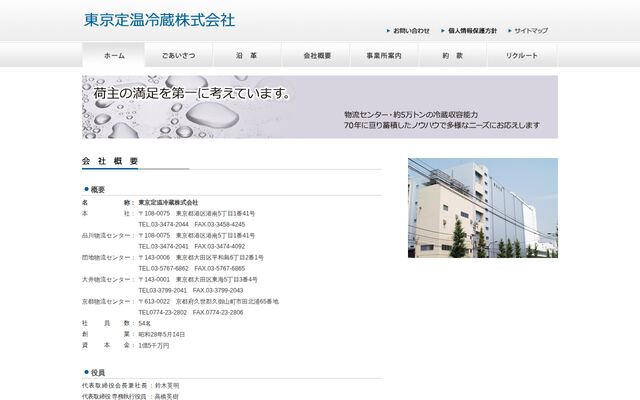This screenshot has height=400, width=640.
Task: Click the 概要 section heading
Action: pos(98,189)
